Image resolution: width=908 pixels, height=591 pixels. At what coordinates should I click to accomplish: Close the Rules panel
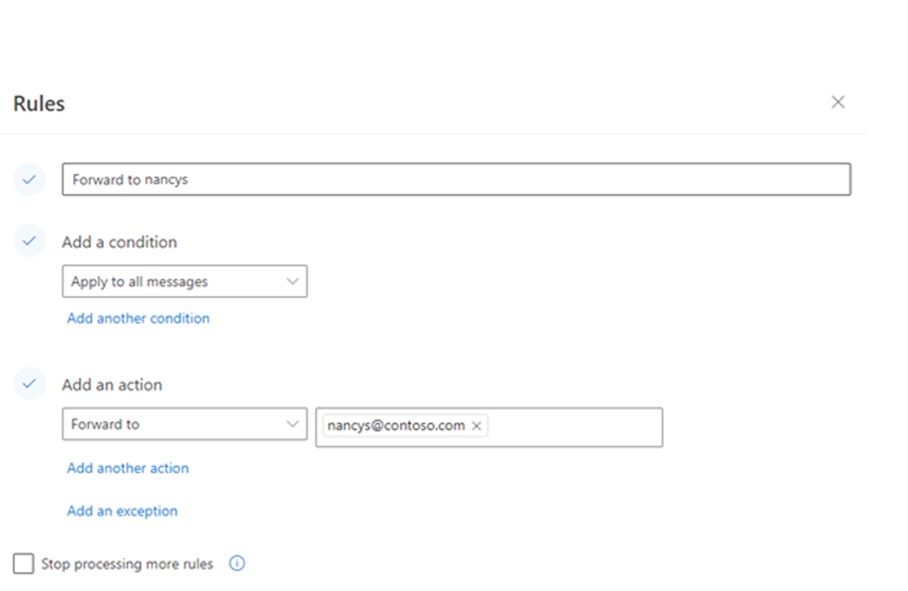pos(838,102)
